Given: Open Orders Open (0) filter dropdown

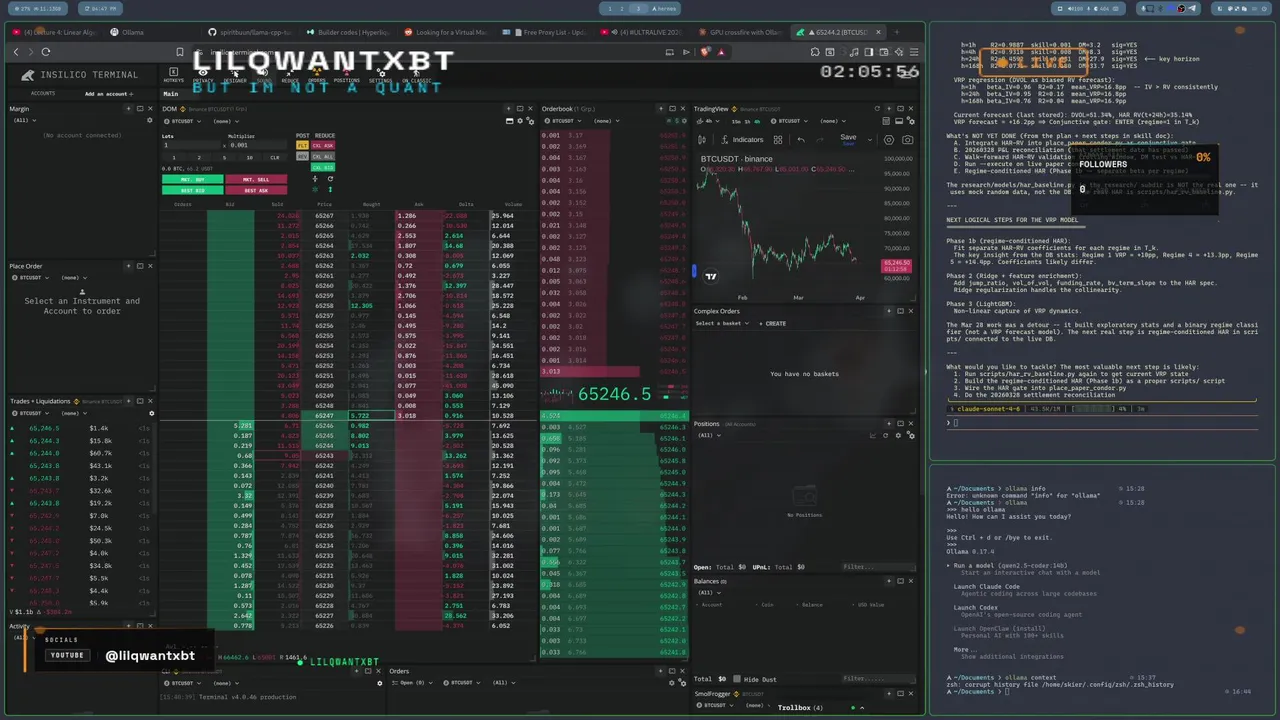Looking at the screenshot, I should (412, 683).
